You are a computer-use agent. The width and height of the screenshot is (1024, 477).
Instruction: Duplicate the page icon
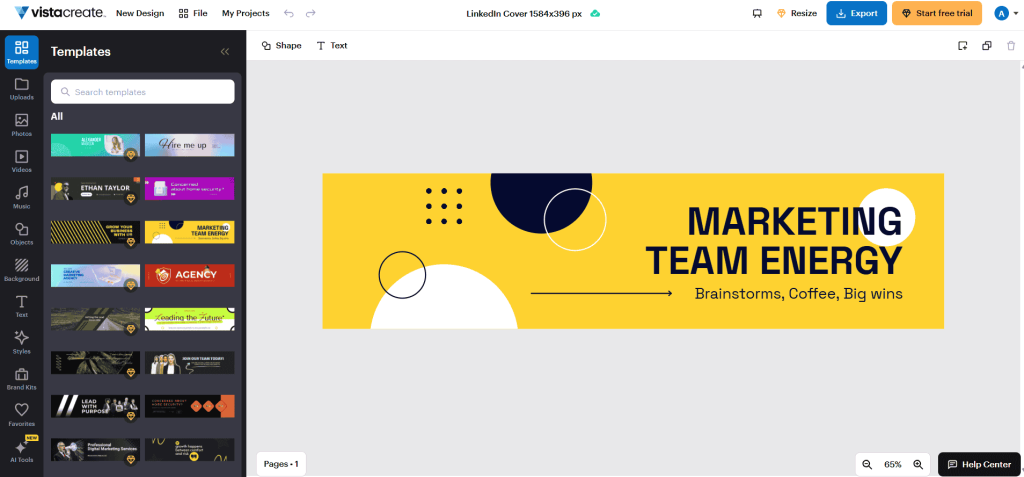tap(987, 46)
